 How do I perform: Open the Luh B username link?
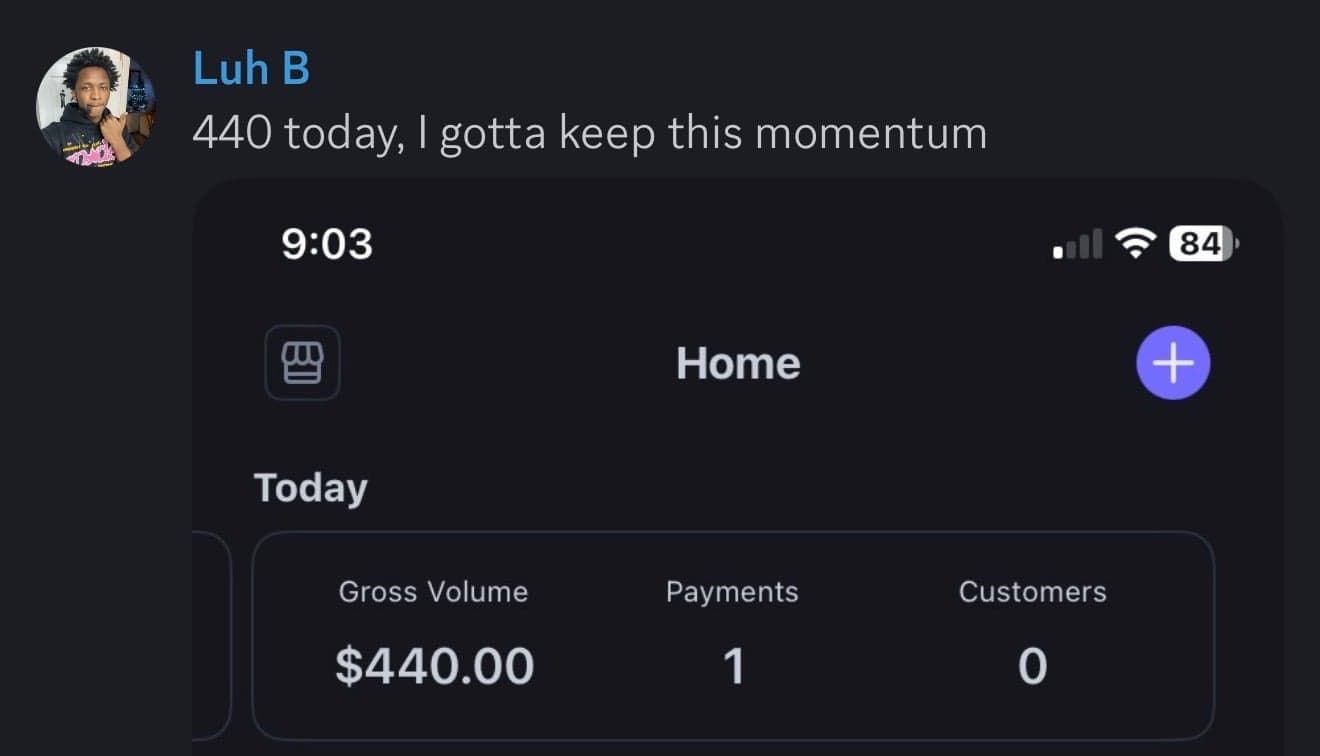coord(251,69)
